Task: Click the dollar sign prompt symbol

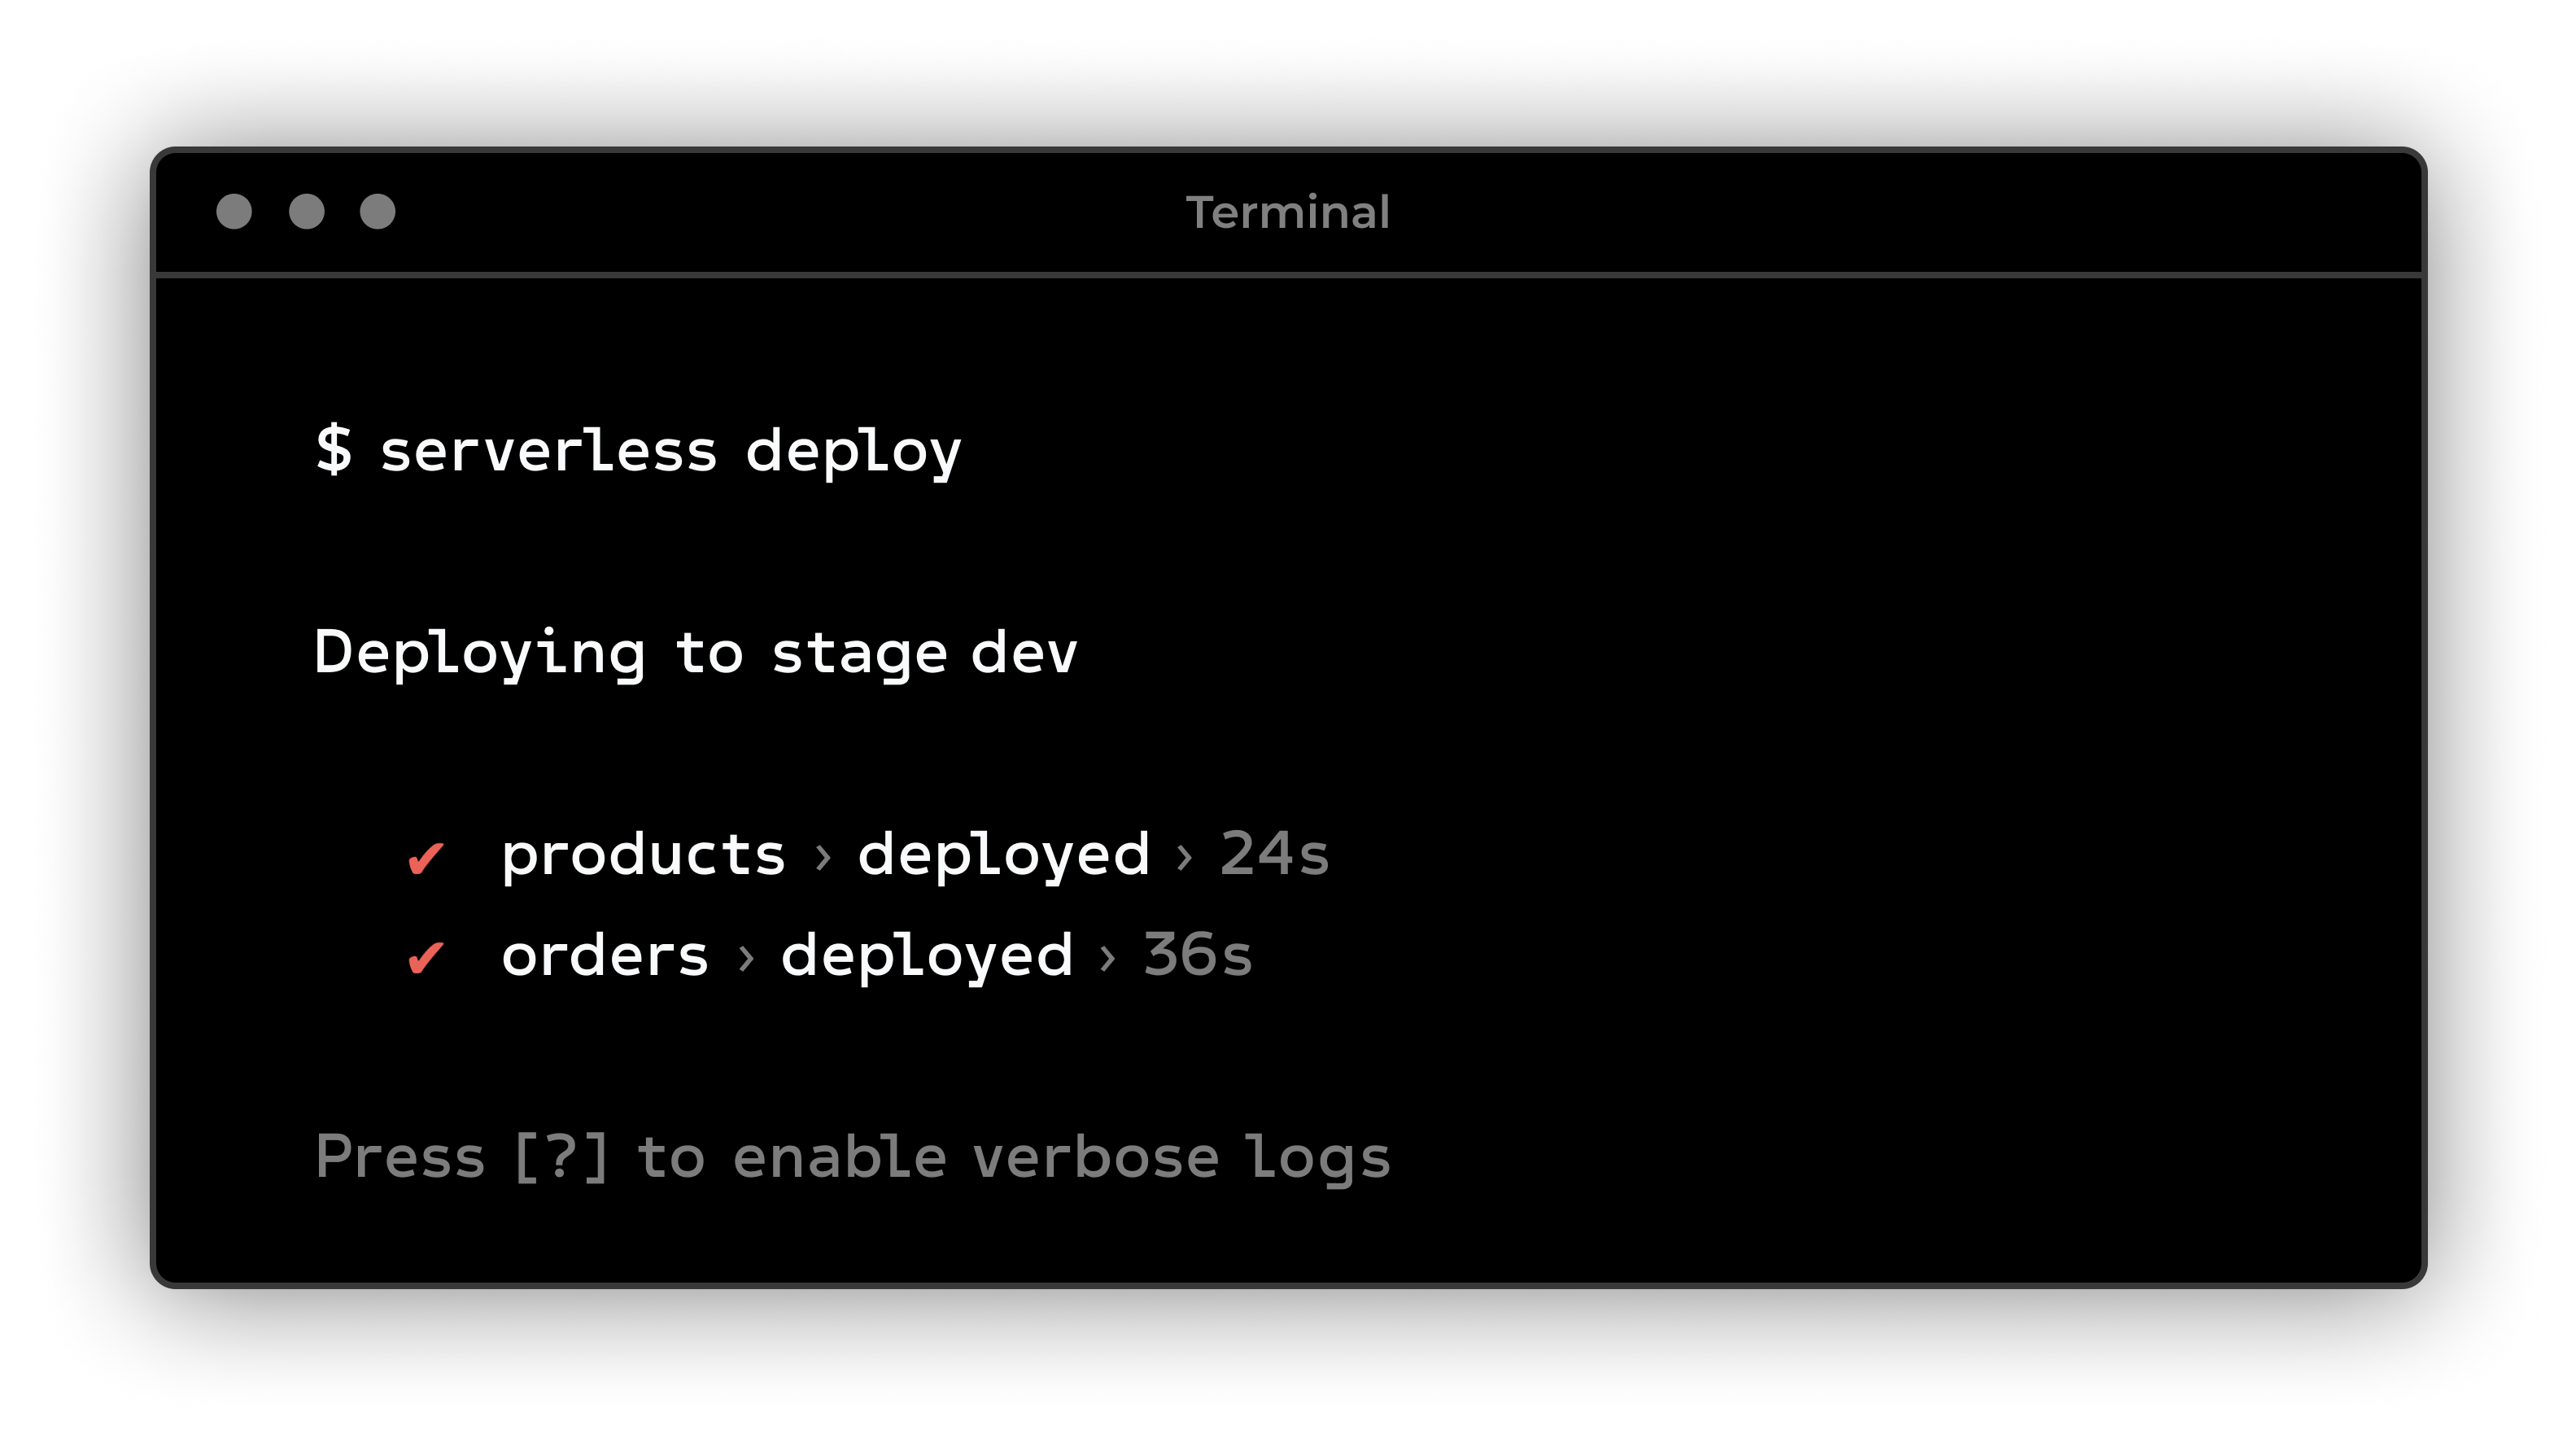Action: click(334, 449)
